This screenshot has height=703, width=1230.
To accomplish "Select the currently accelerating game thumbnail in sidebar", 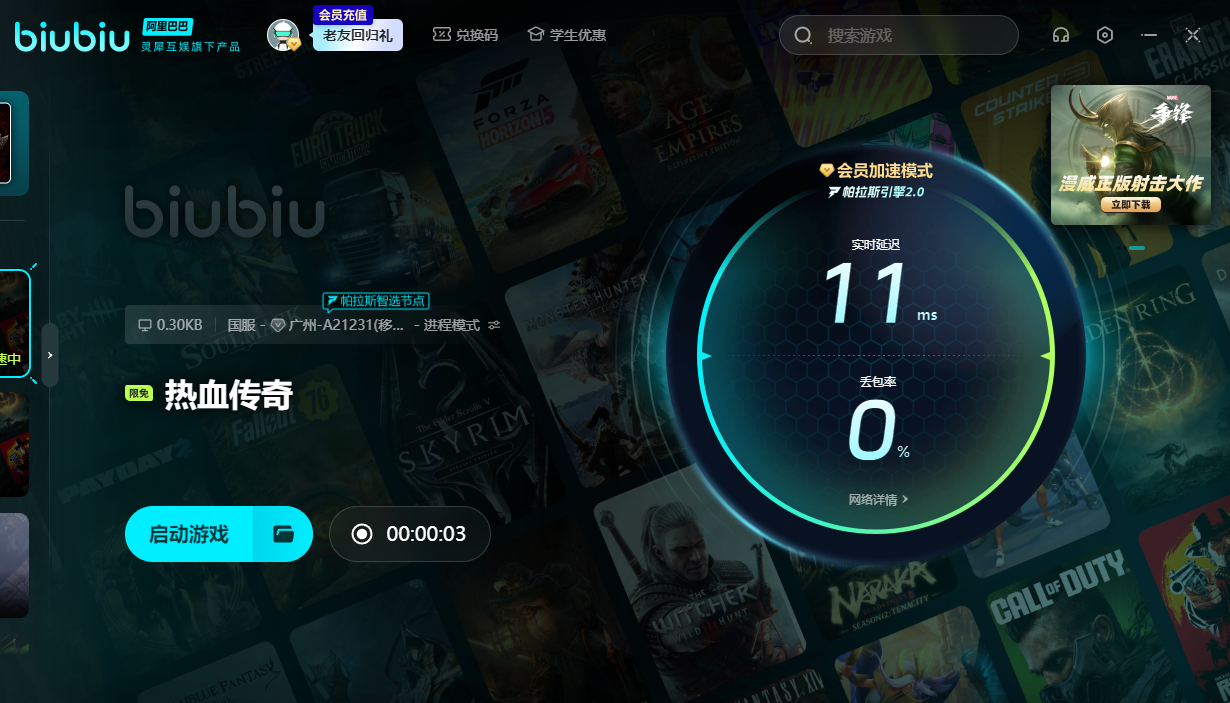I will coord(14,325).
